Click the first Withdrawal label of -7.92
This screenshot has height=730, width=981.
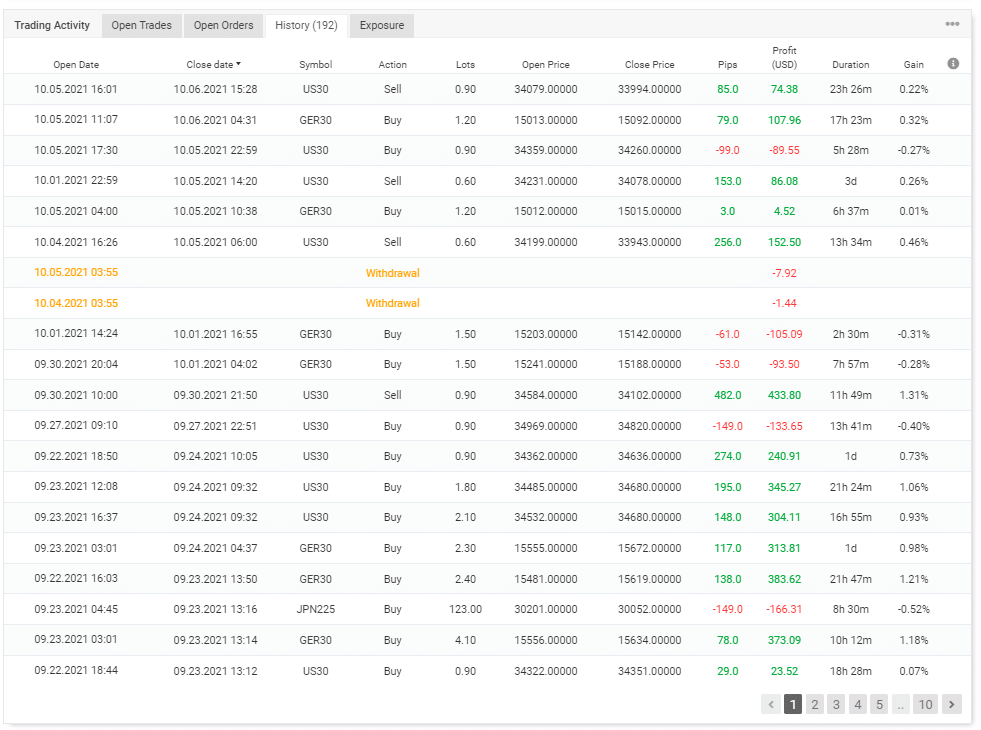(x=392, y=273)
